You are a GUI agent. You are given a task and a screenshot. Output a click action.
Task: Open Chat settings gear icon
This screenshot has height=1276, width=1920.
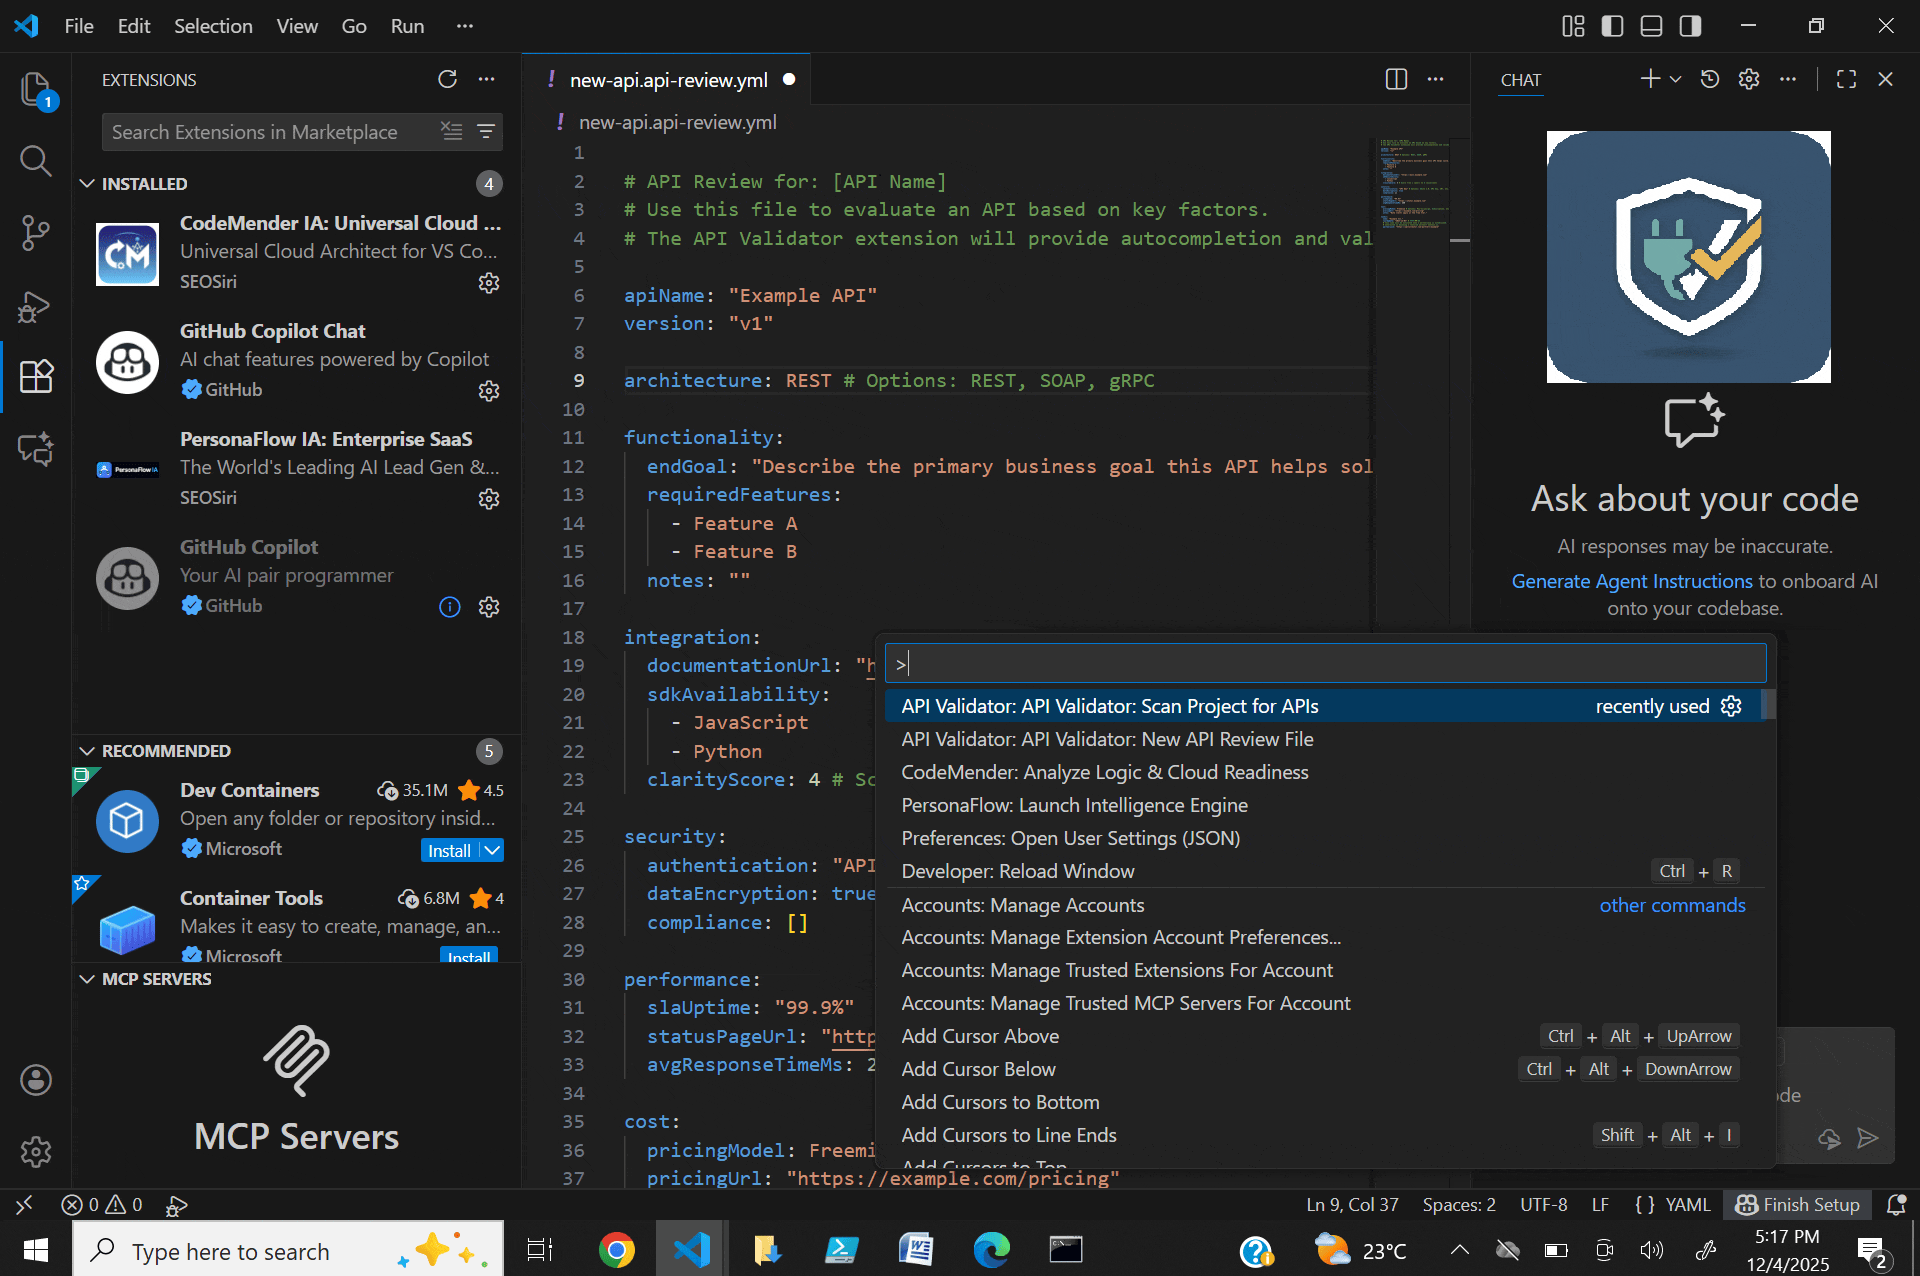[1748, 79]
